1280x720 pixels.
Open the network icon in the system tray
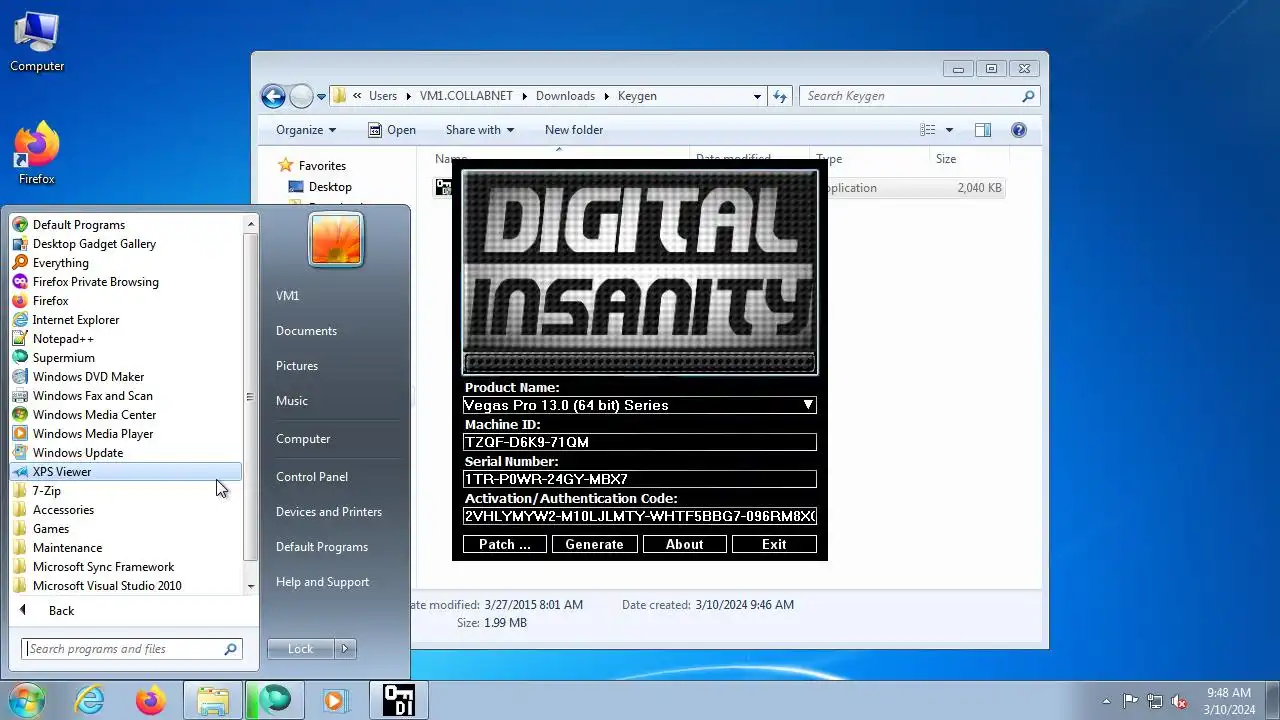click(x=1155, y=701)
